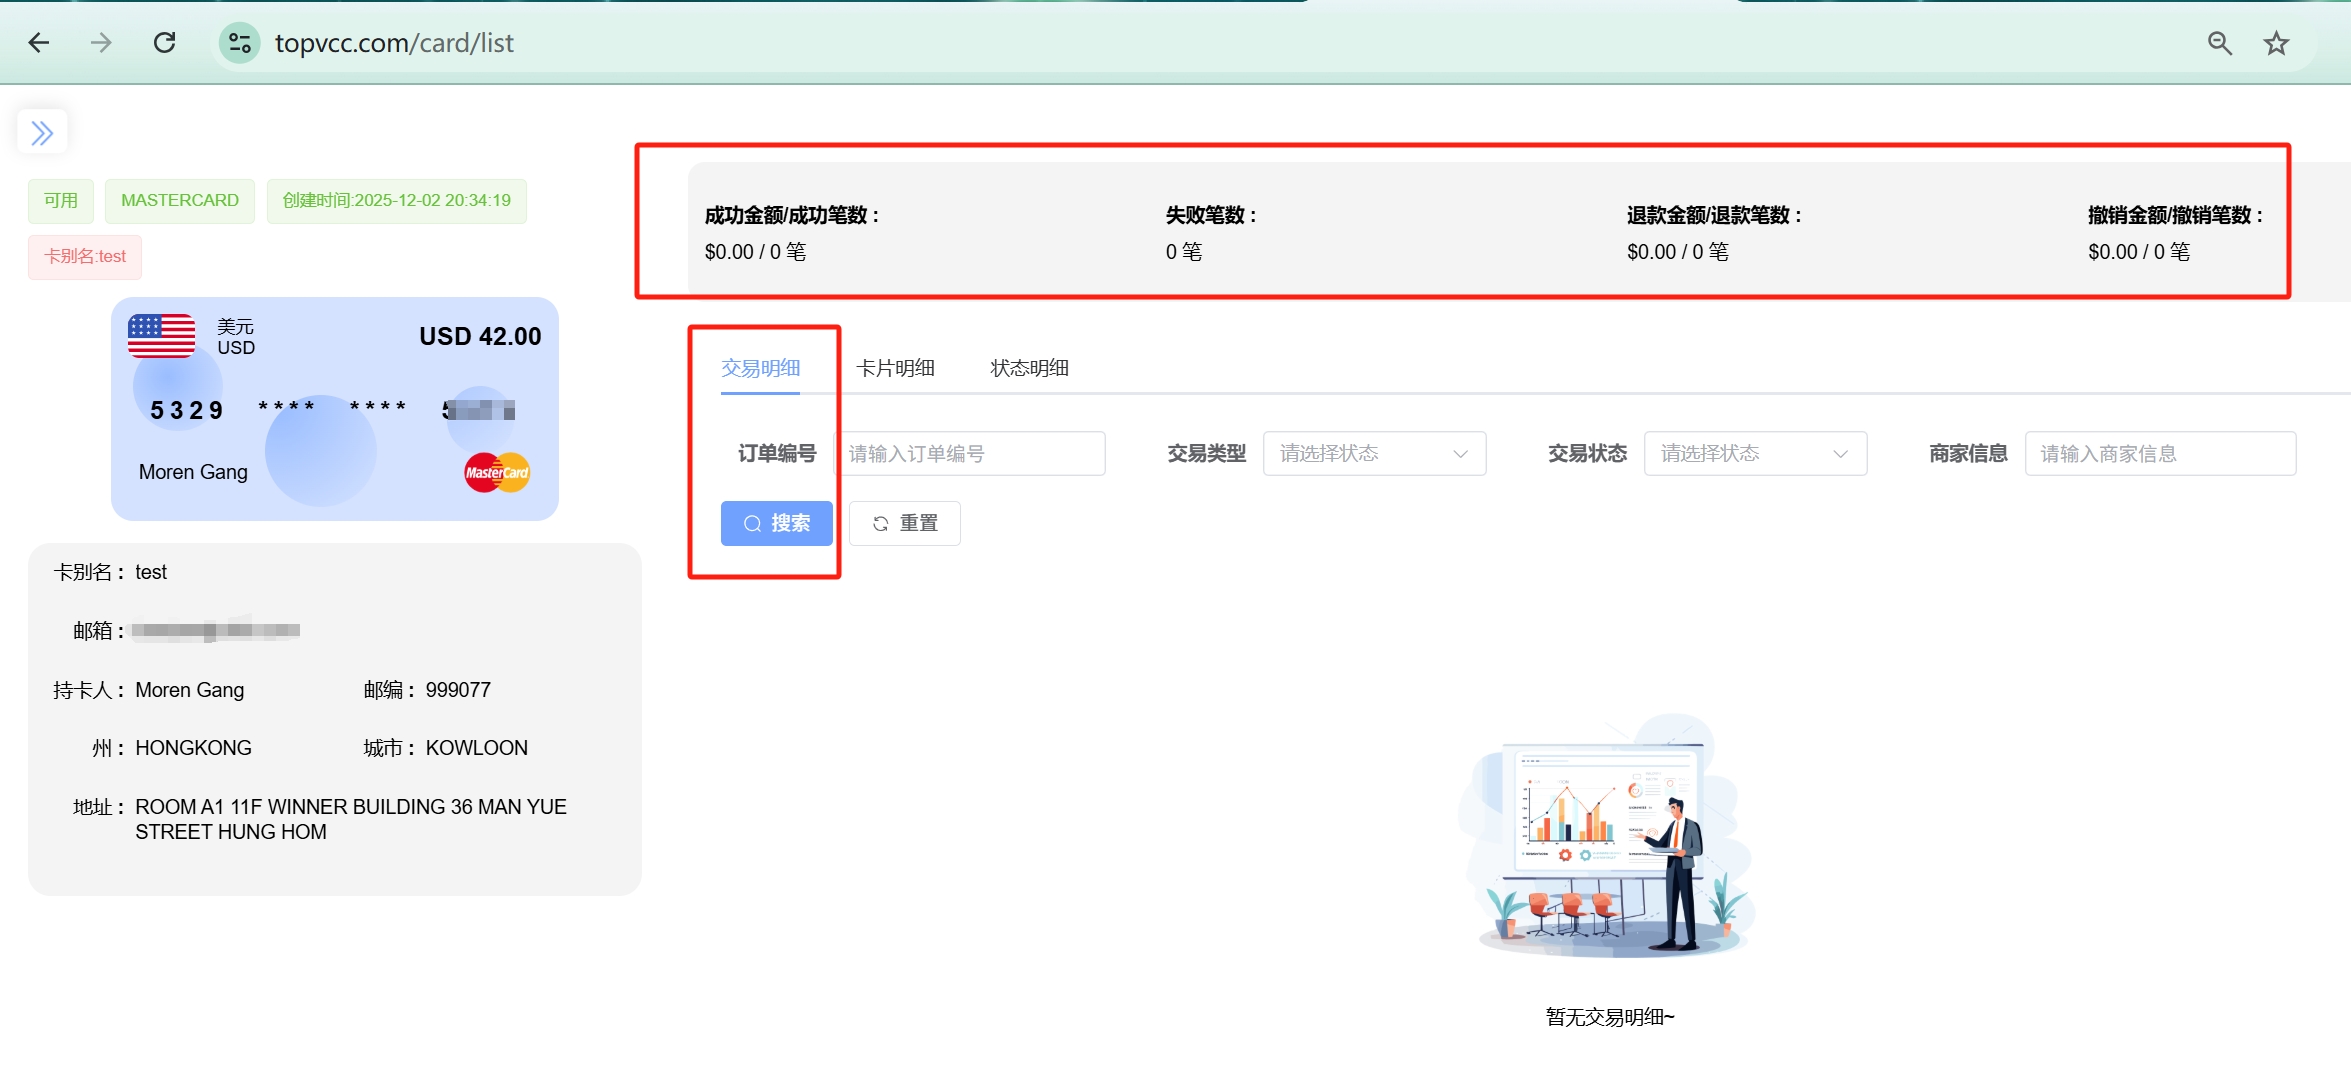
Task: Open site info icon in address bar
Action: [x=240, y=43]
